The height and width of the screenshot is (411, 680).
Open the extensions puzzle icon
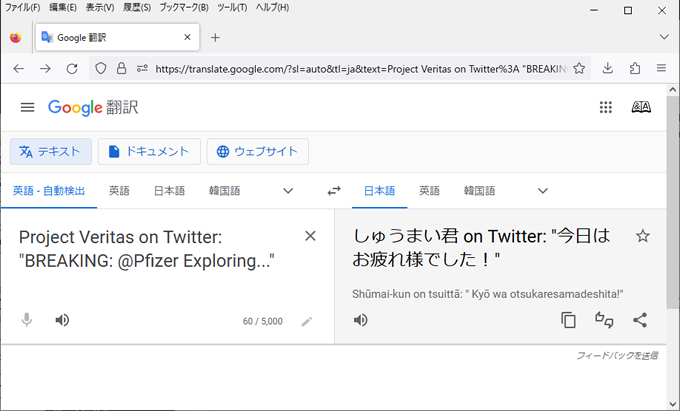635,68
